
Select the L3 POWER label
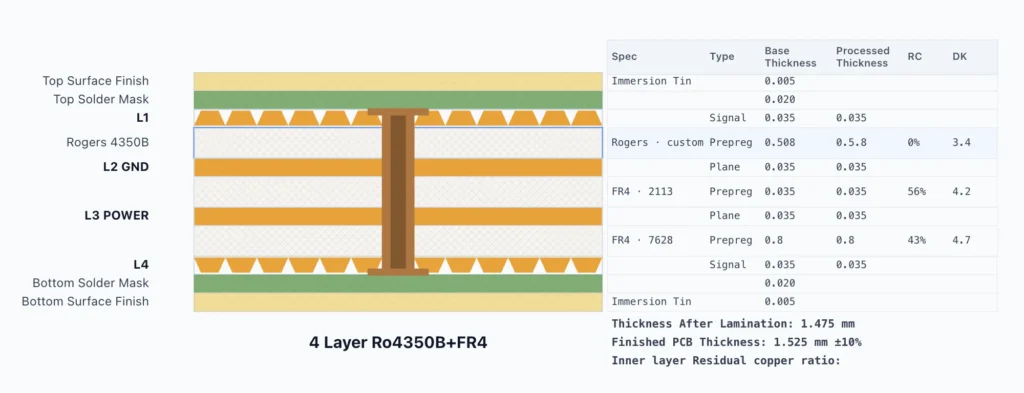[116, 215]
